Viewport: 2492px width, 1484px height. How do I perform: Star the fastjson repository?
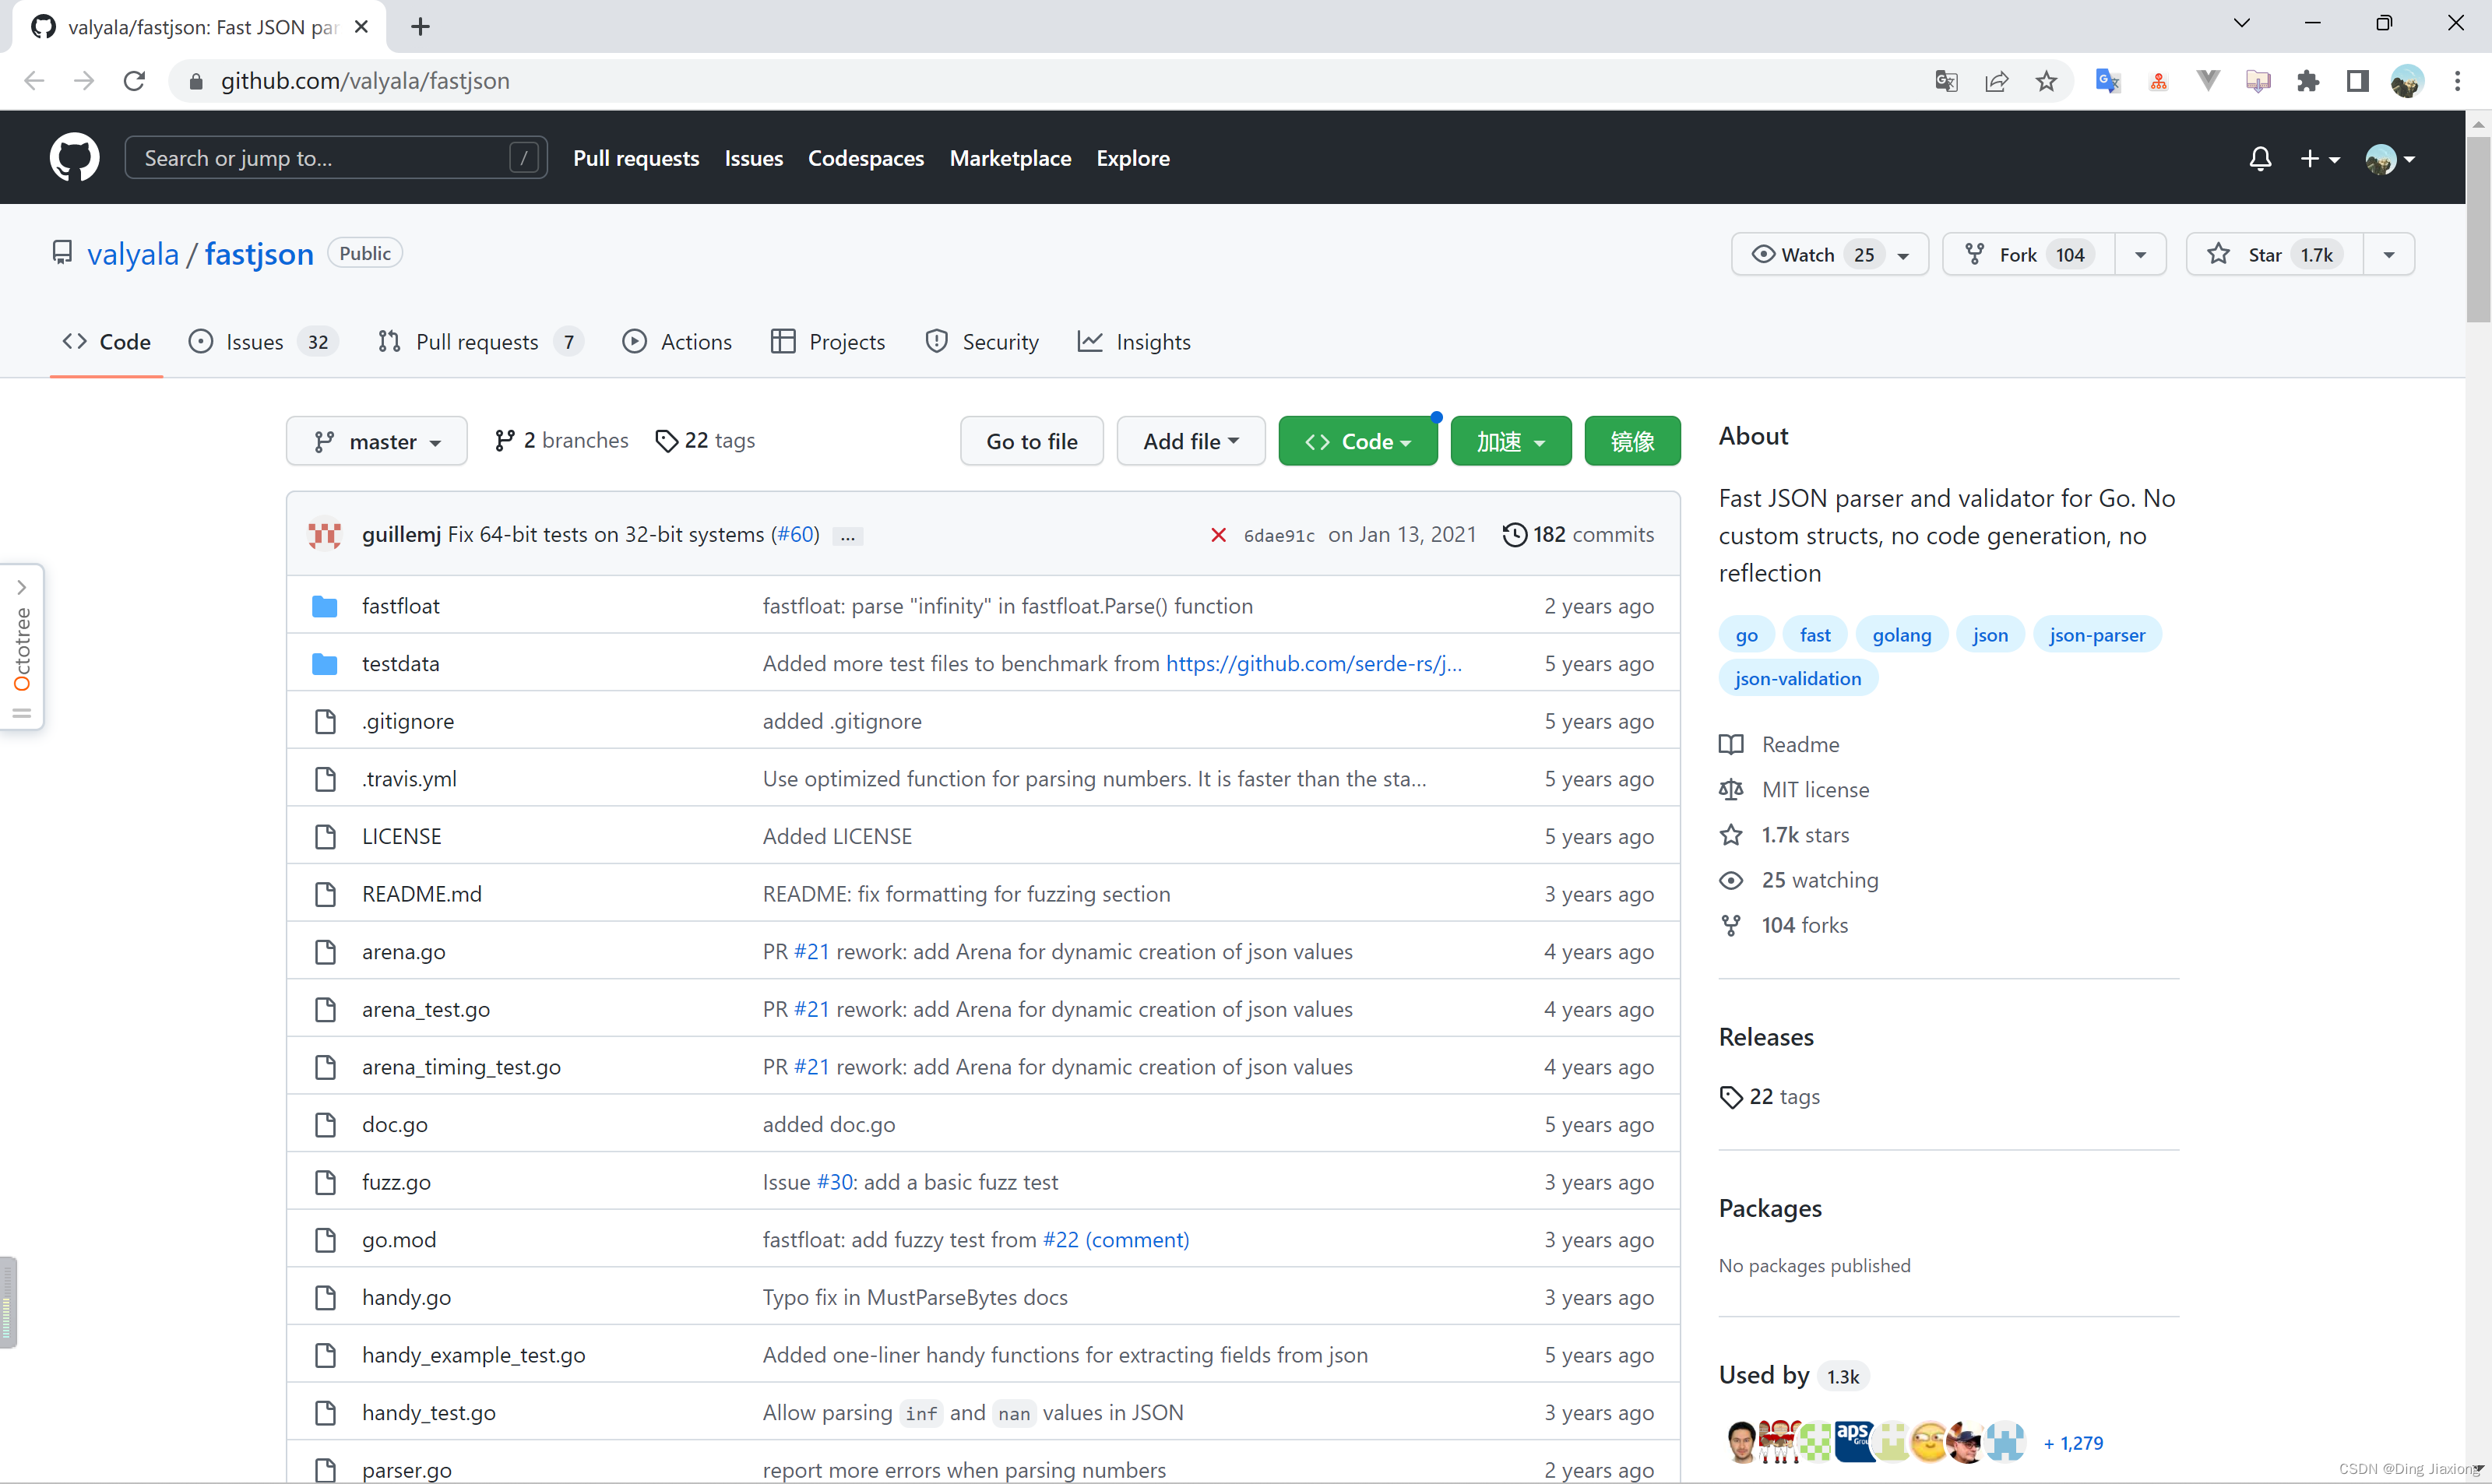pos(2274,255)
